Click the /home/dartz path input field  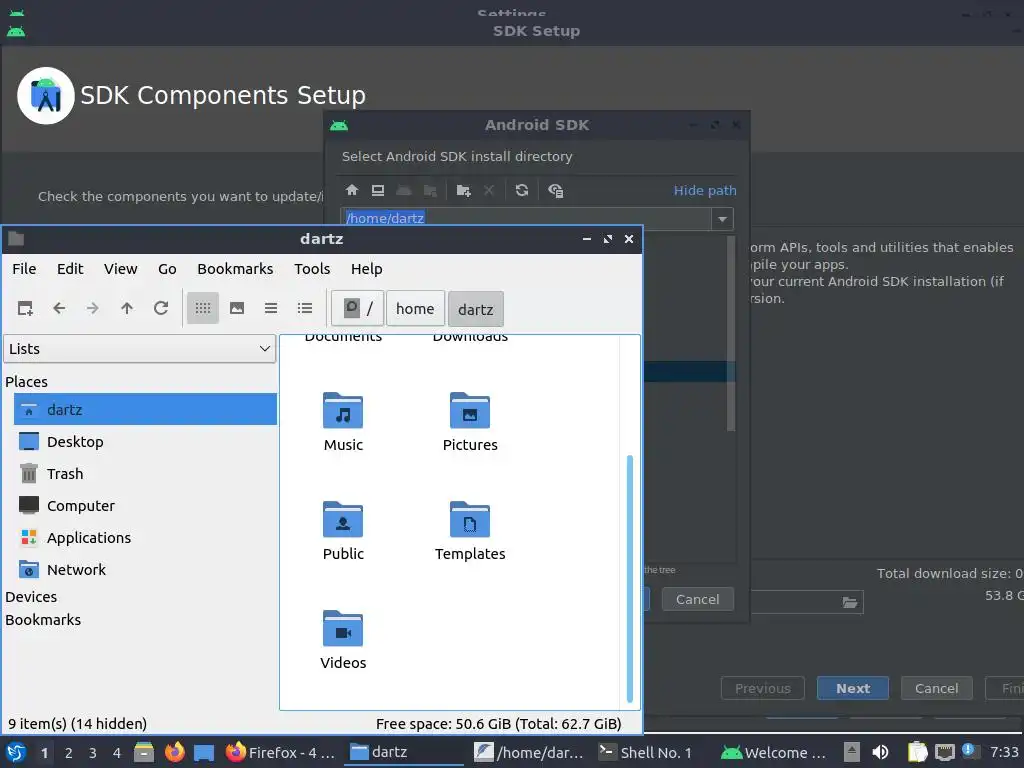coord(526,218)
